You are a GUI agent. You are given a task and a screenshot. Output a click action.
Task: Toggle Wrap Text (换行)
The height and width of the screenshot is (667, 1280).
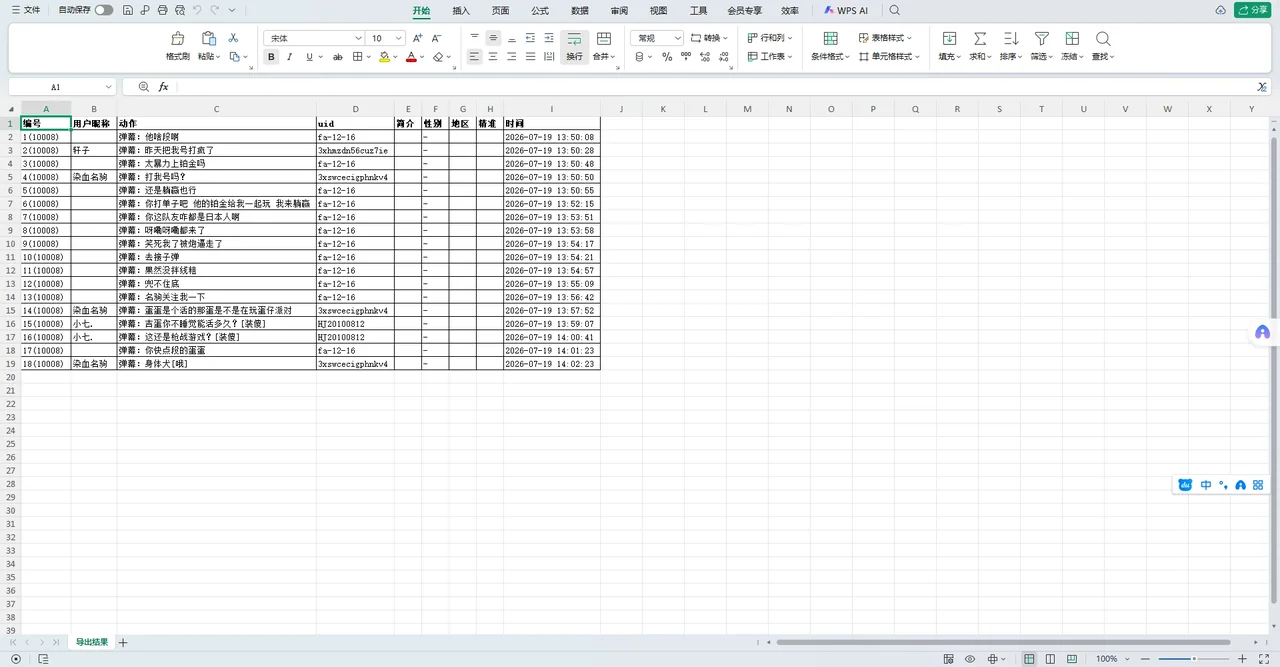(x=574, y=46)
